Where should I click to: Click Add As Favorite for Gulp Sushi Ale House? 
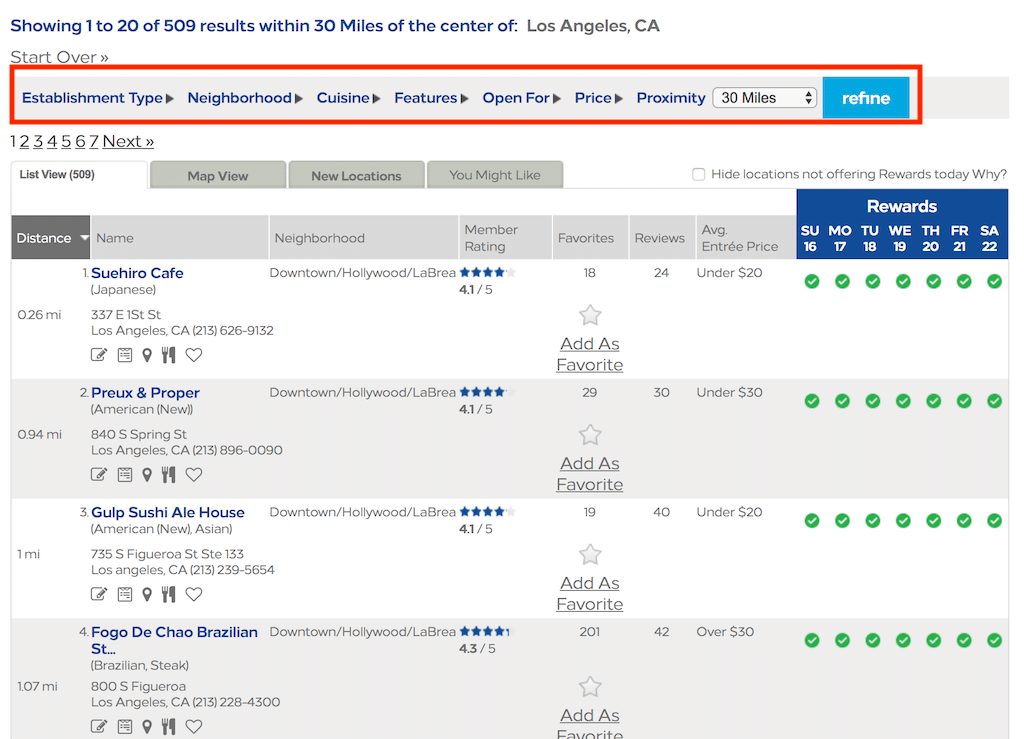coord(590,593)
